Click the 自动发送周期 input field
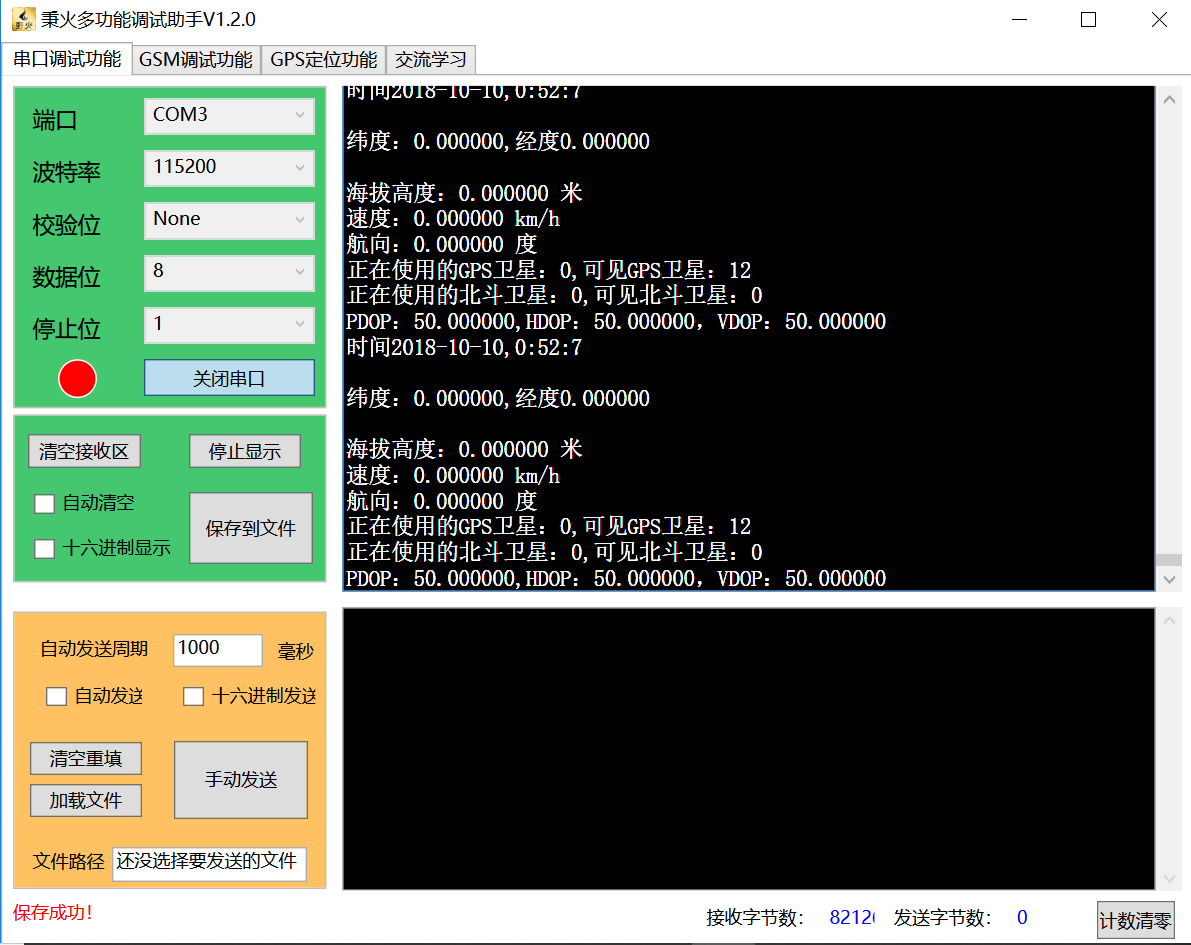The height and width of the screenshot is (945, 1191). [217, 649]
